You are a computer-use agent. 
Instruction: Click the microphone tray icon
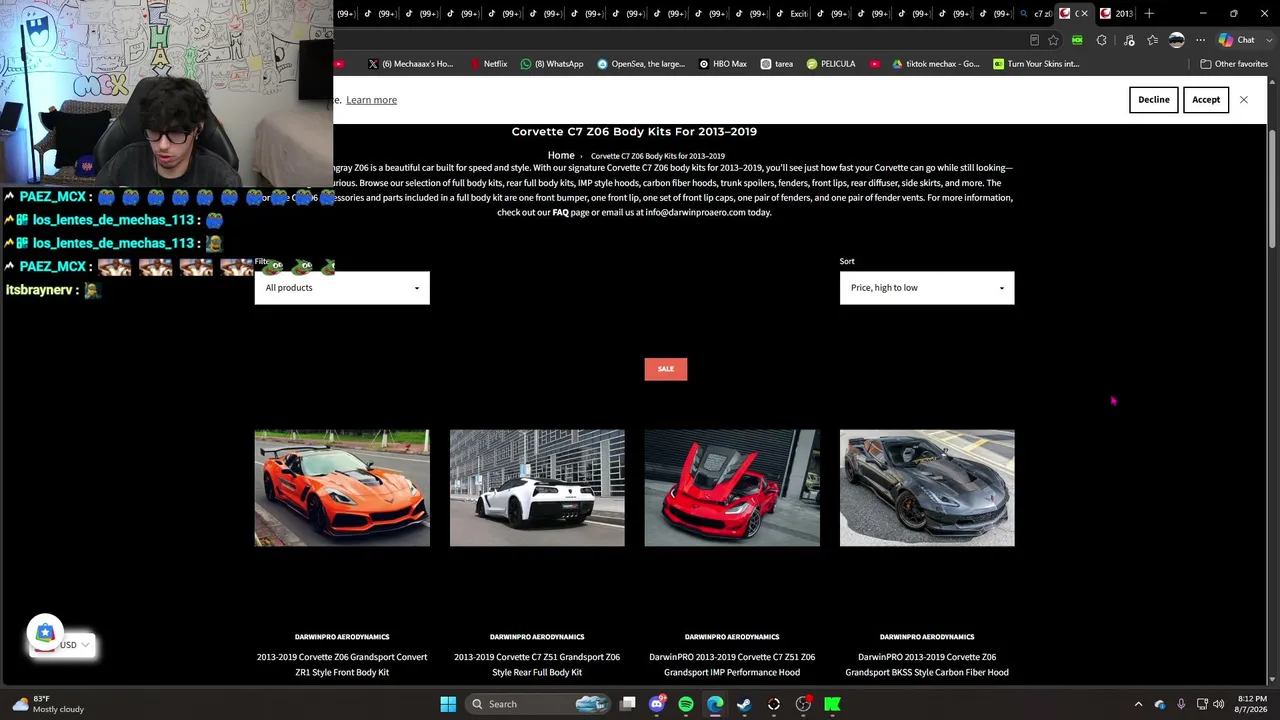1181,704
